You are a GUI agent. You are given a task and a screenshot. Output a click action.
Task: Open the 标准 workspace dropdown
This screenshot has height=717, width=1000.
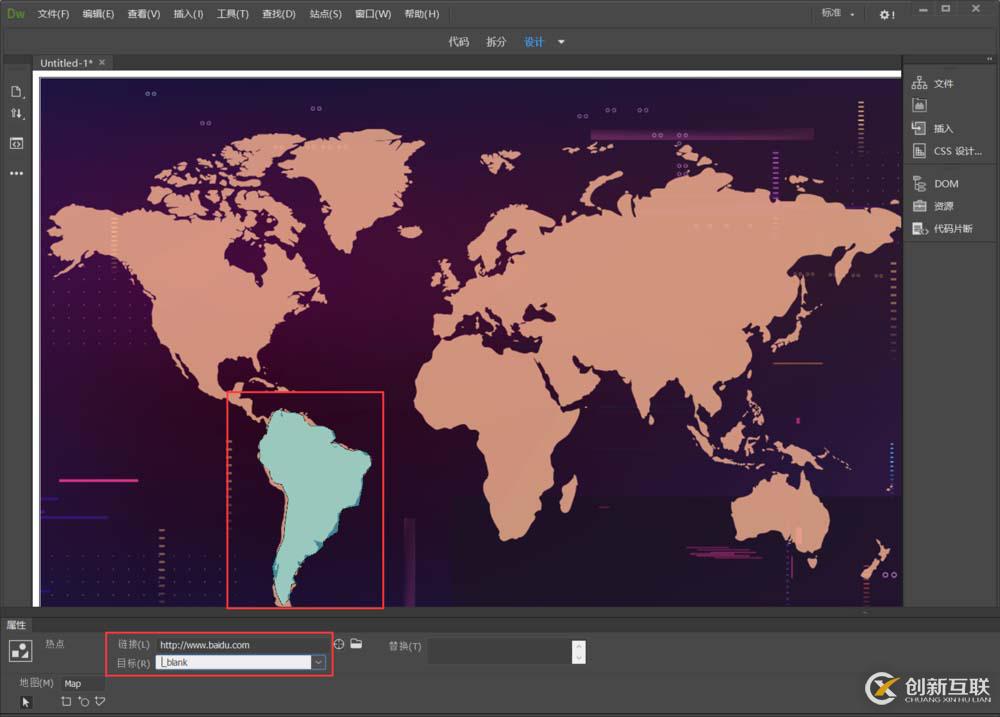(838, 14)
